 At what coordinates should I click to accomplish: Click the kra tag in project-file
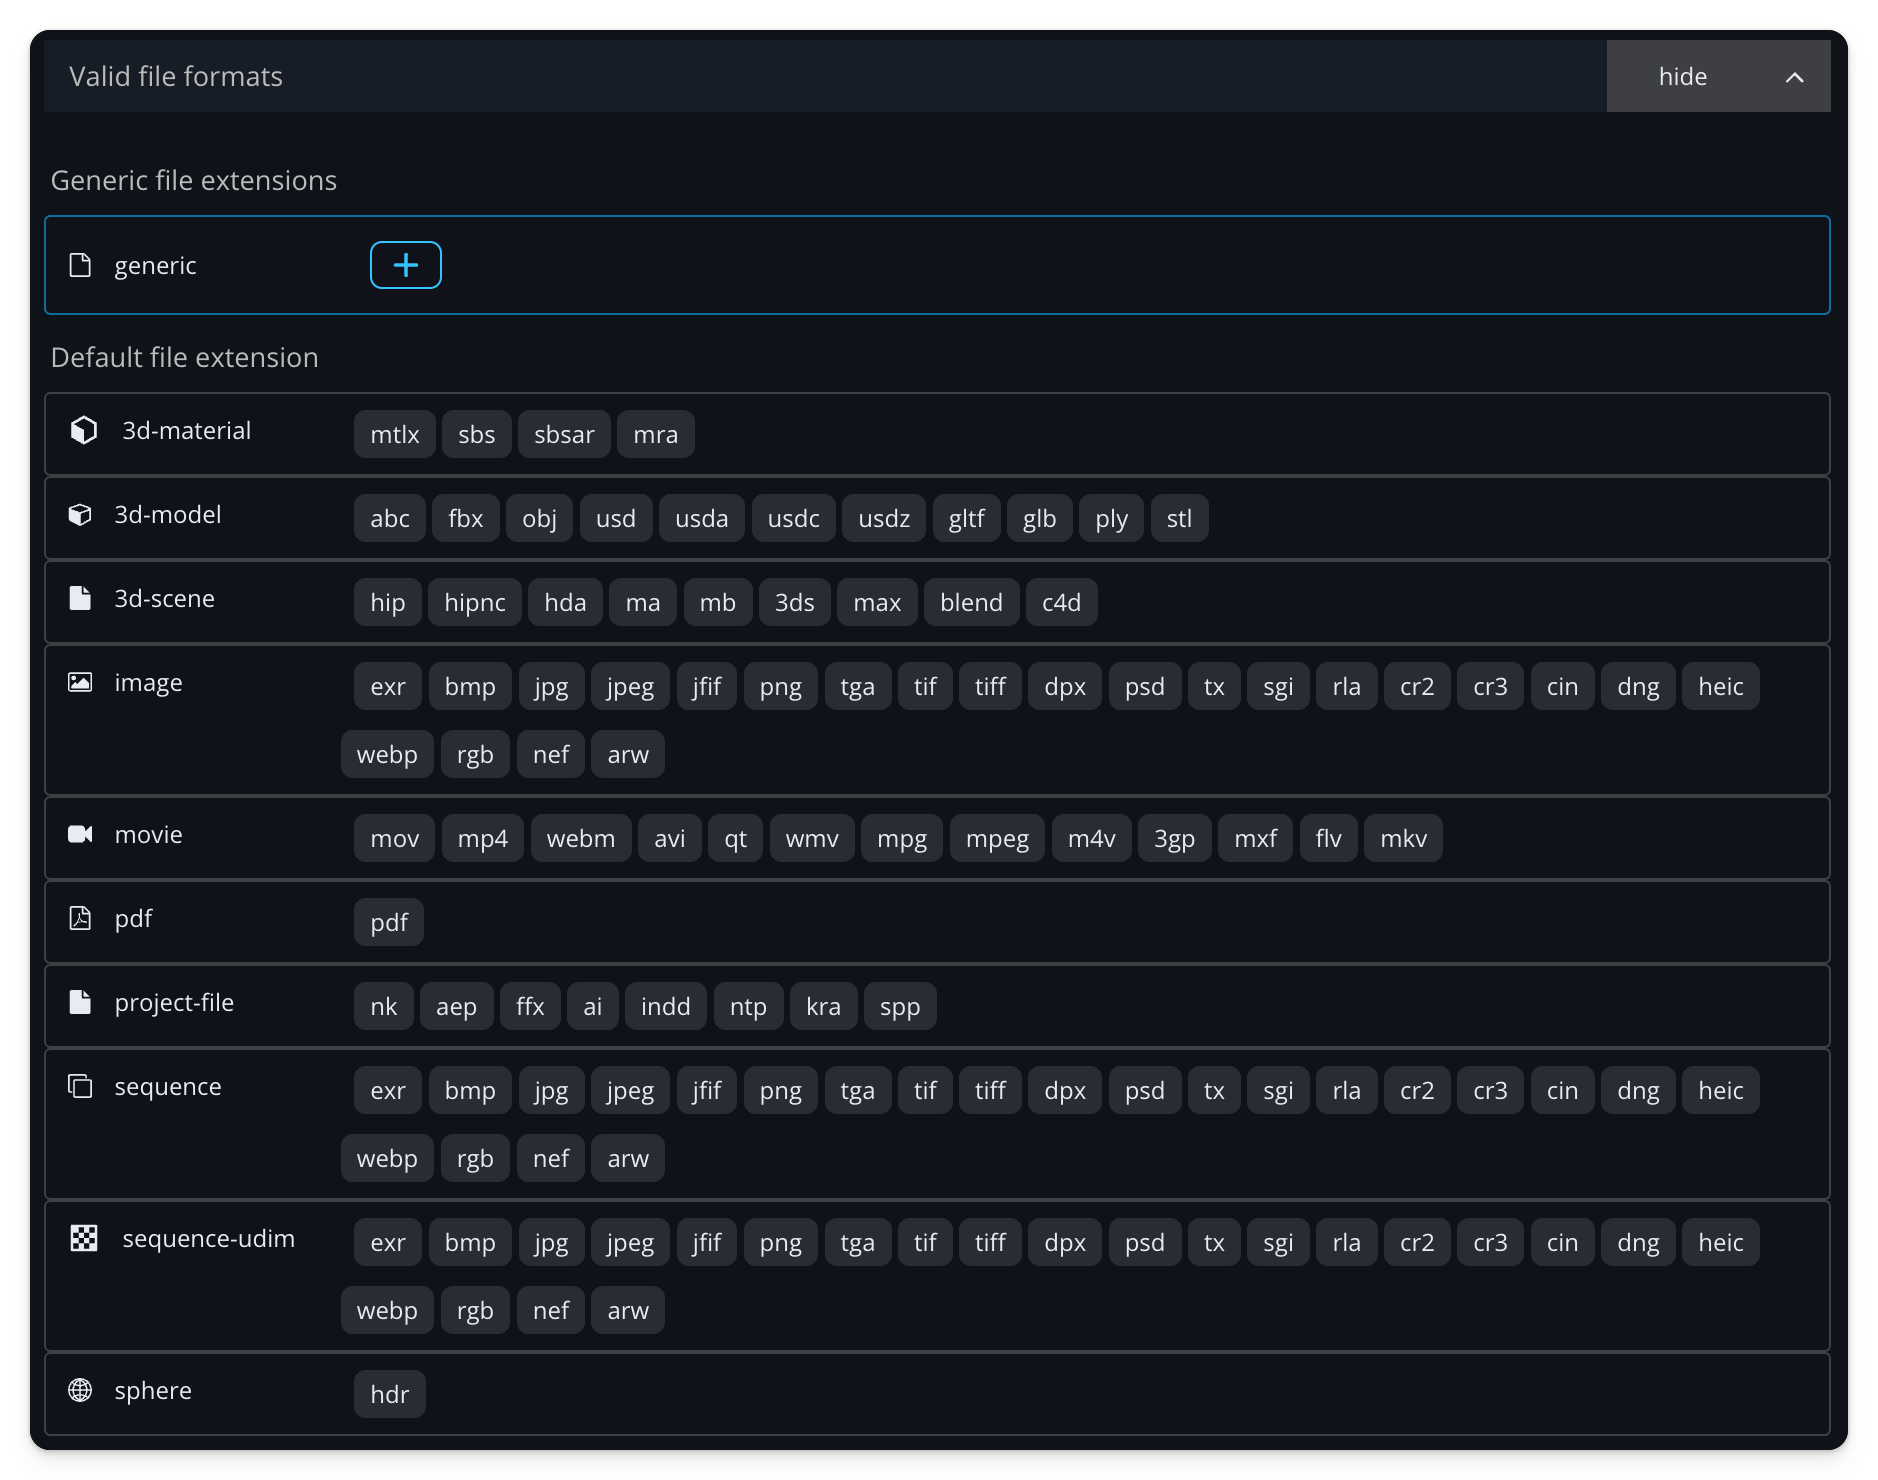coord(823,1006)
